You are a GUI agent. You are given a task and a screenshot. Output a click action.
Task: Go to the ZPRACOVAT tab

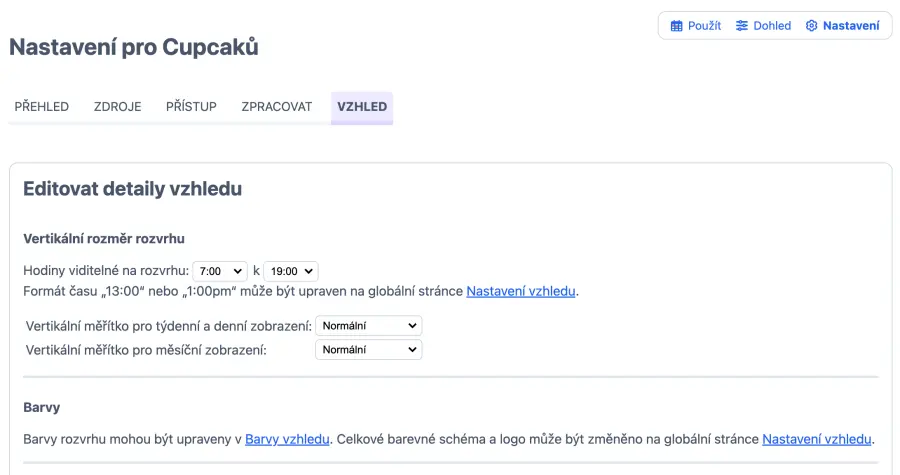tap(277, 107)
